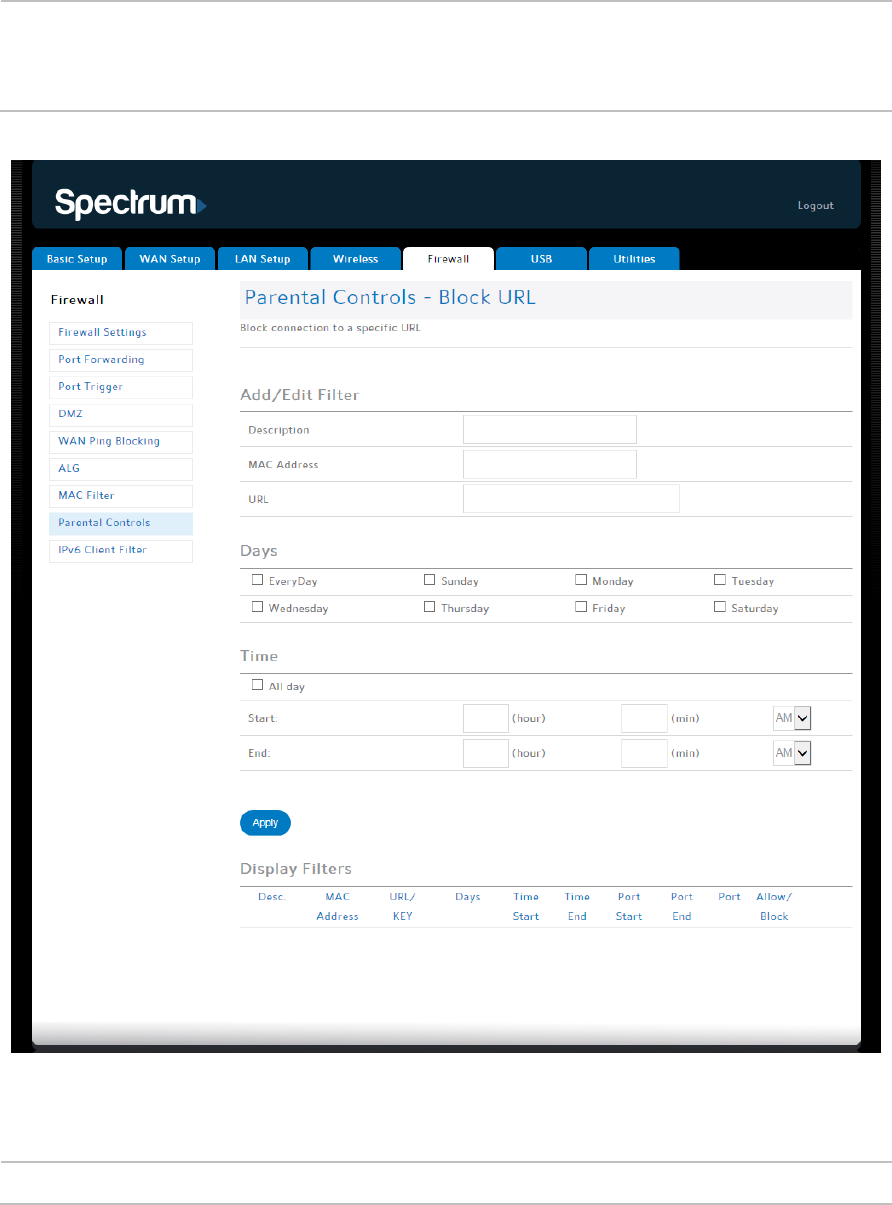Tick the Monday checkbox
The height and width of the screenshot is (1205, 892).
coord(581,580)
